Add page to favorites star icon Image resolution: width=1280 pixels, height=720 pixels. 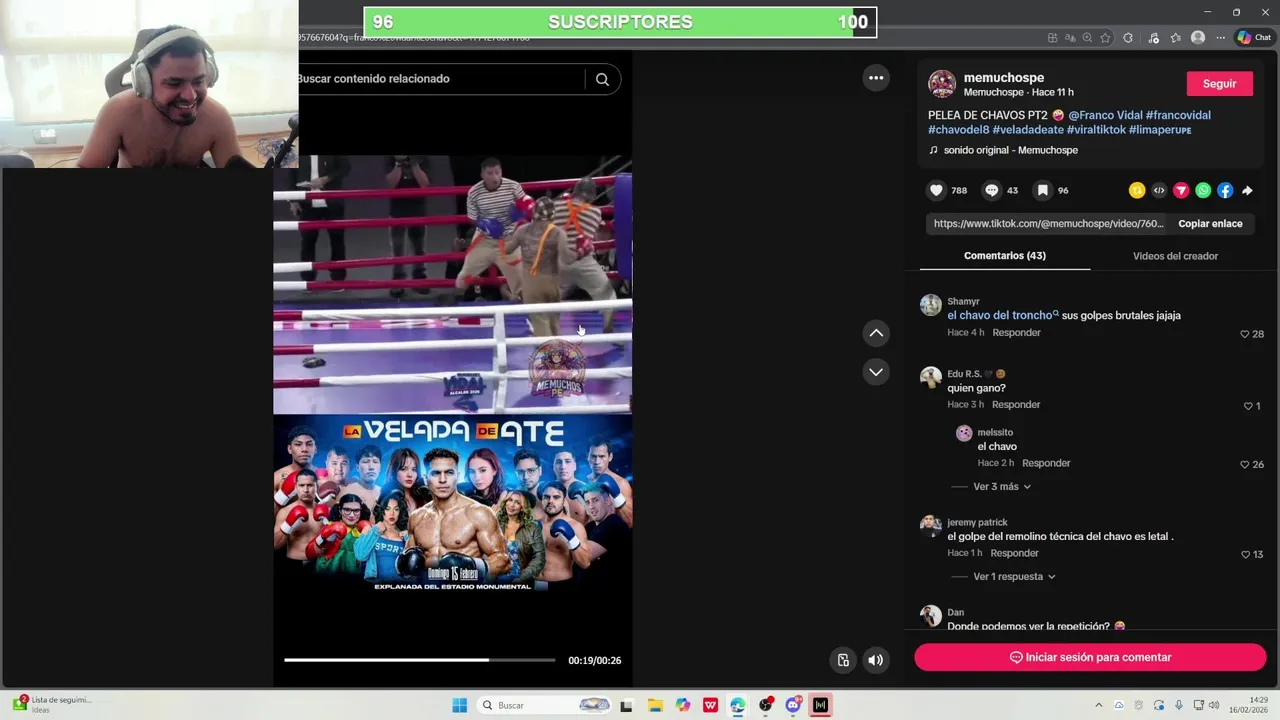(1105, 38)
